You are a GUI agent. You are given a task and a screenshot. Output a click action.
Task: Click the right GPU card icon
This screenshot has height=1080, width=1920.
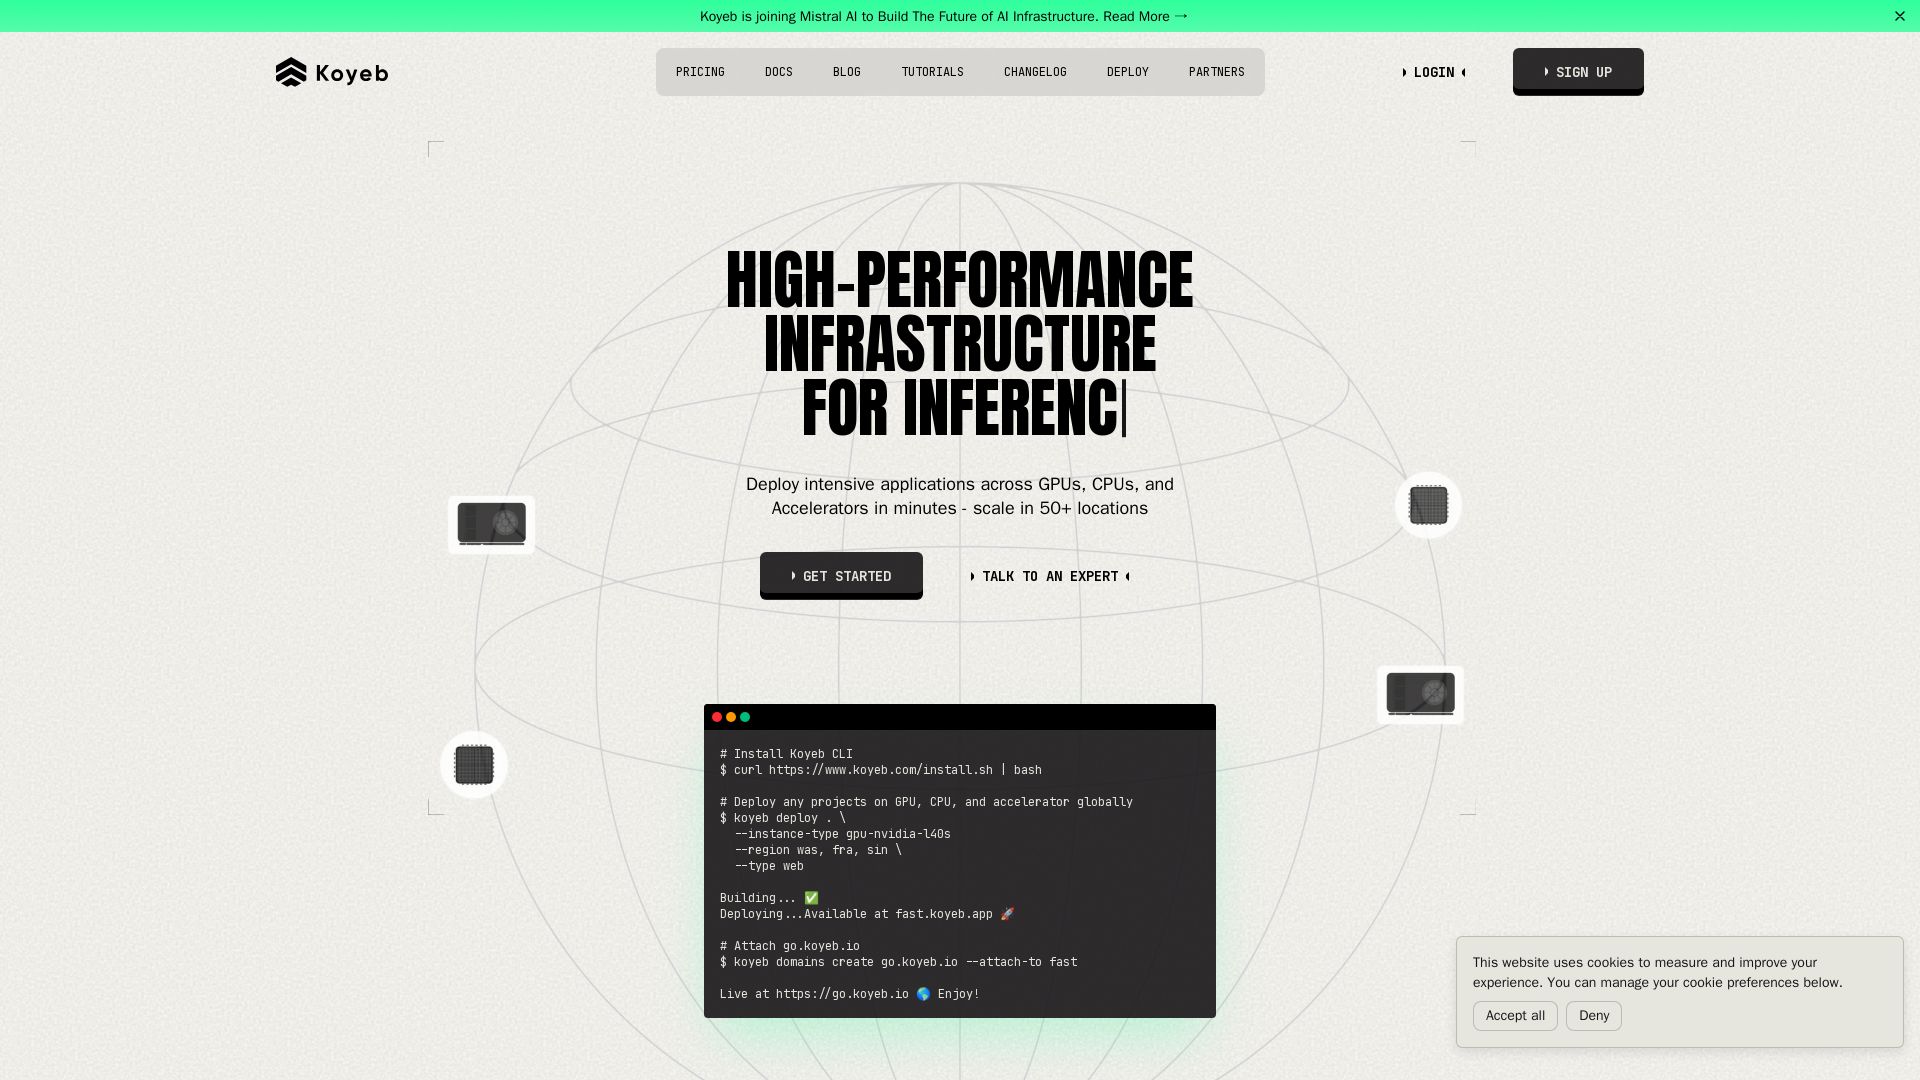click(1420, 694)
